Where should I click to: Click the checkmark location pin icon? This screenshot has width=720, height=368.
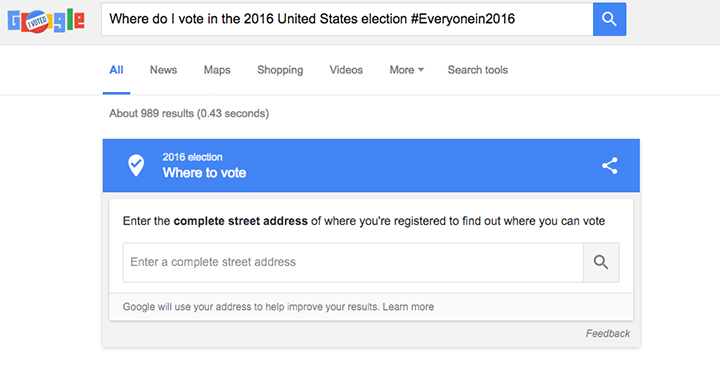(x=136, y=165)
